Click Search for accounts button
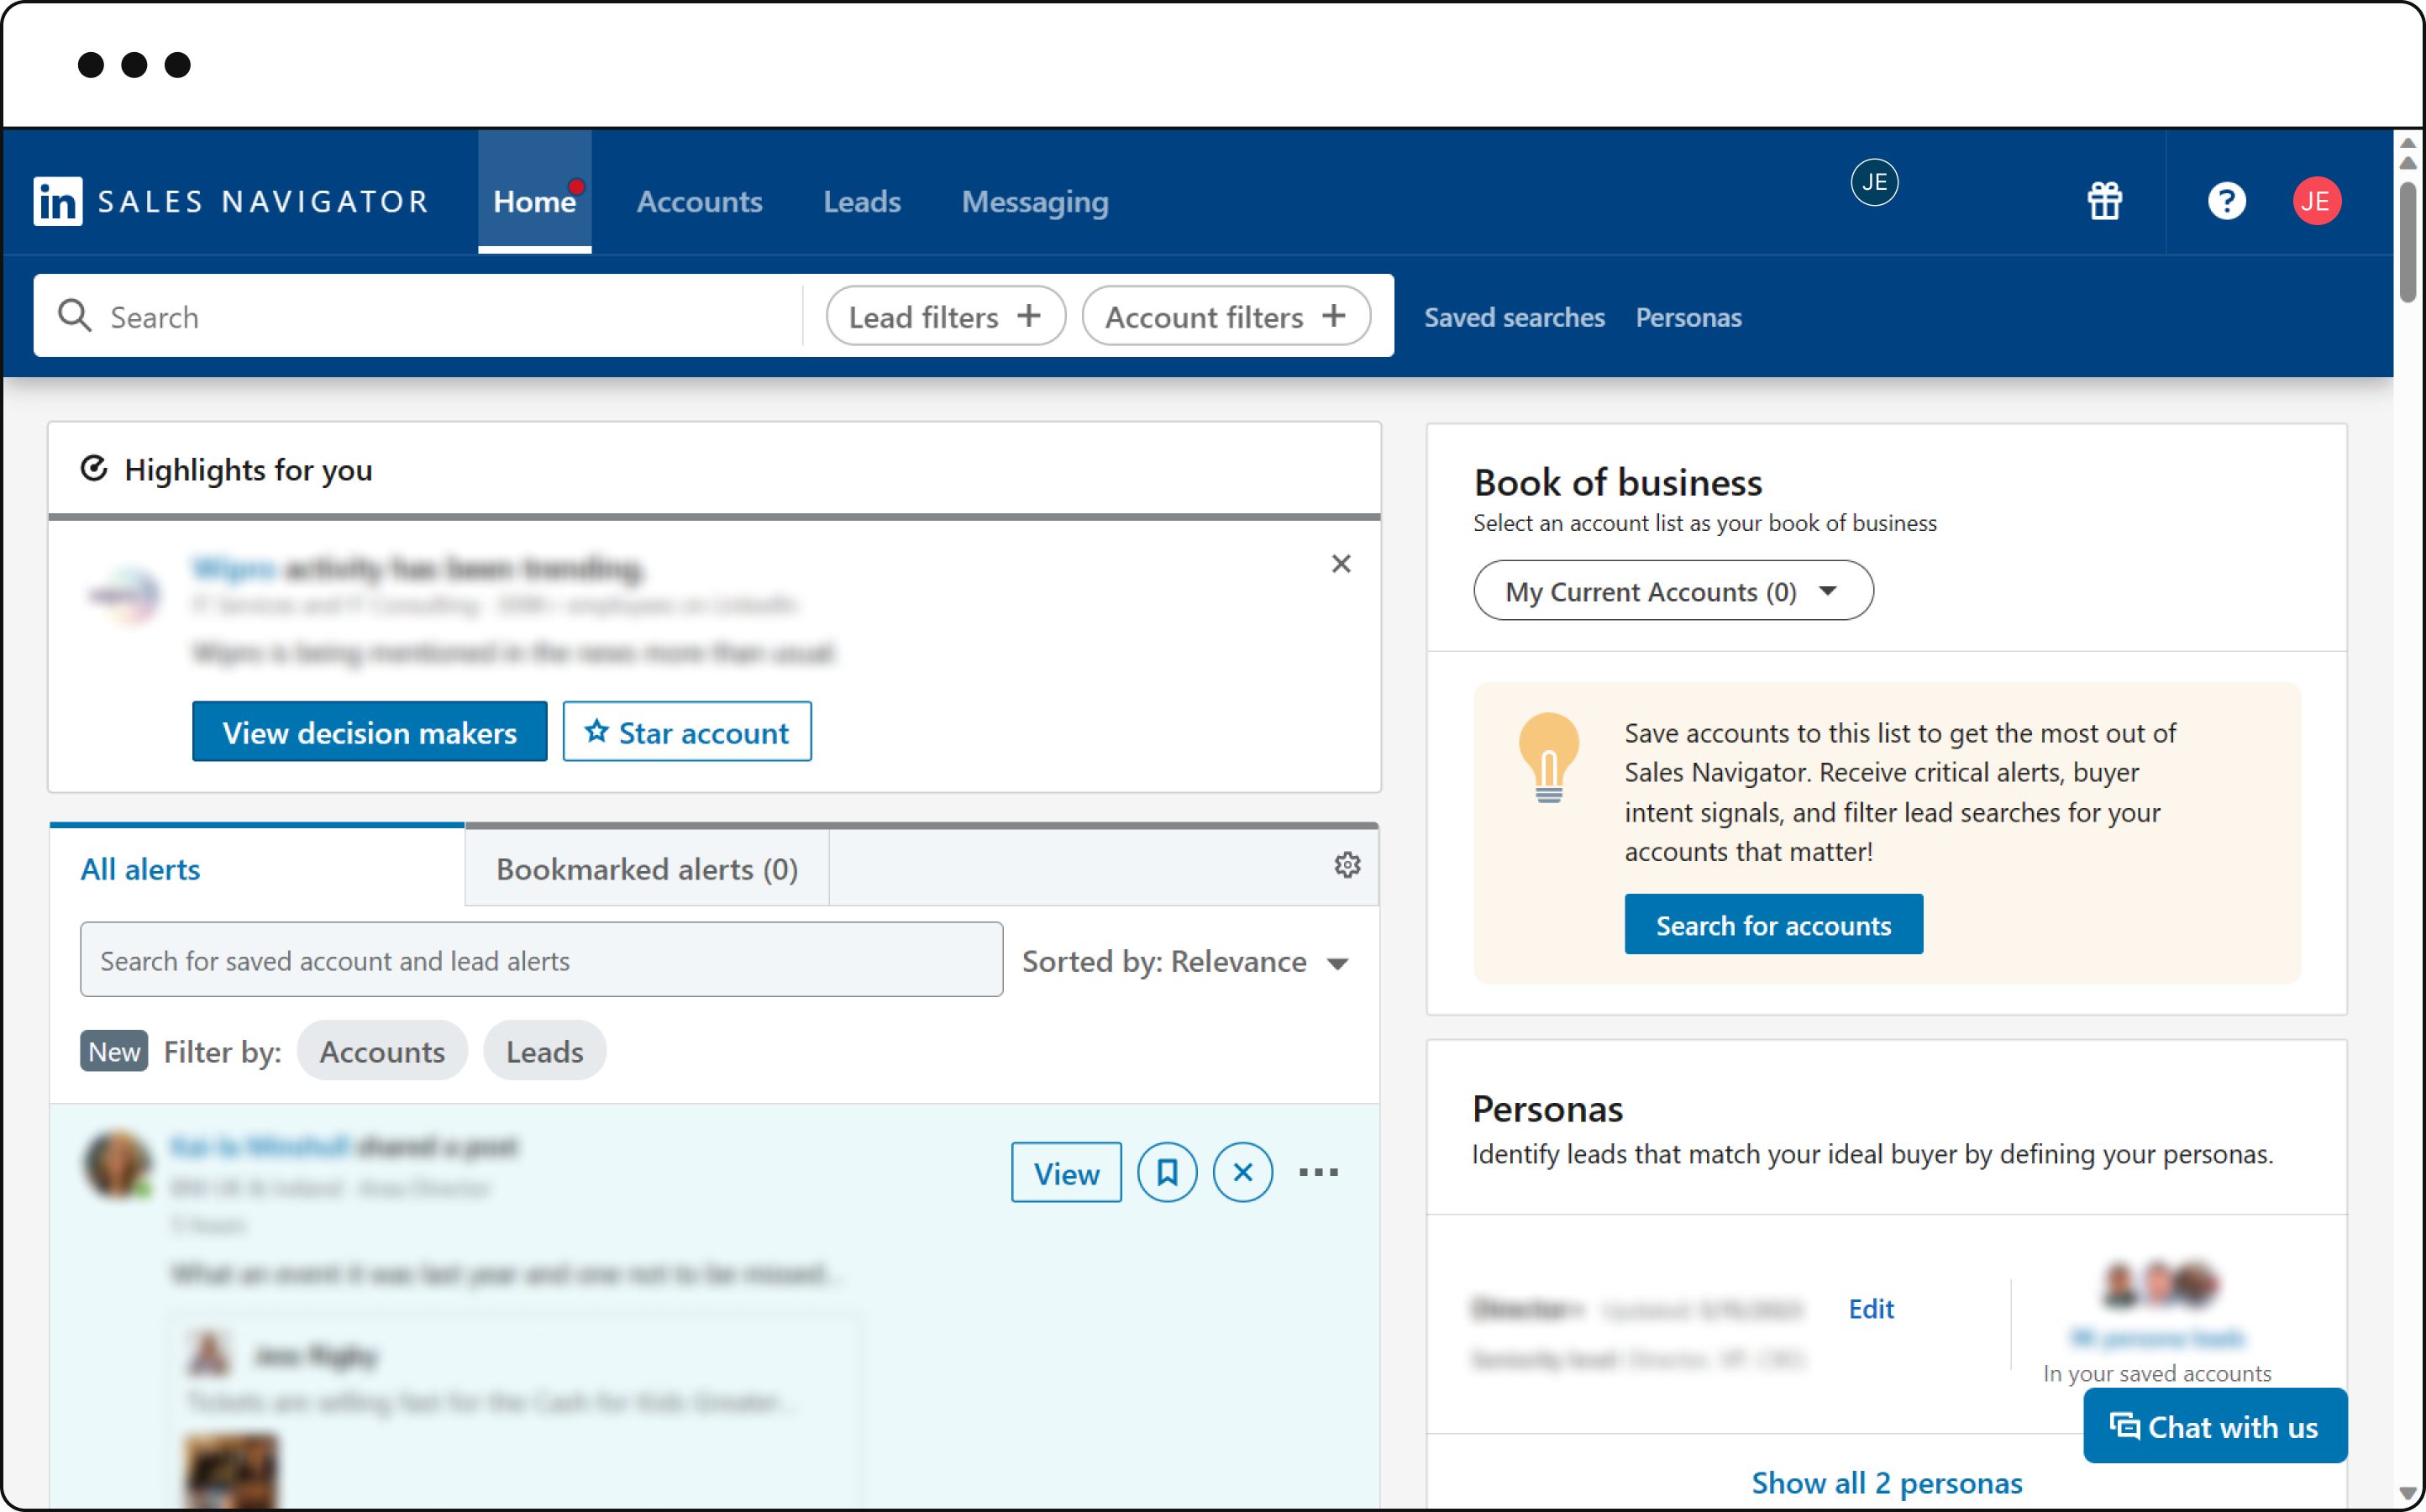This screenshot has height=1512, width=2426. point(1773,923)
